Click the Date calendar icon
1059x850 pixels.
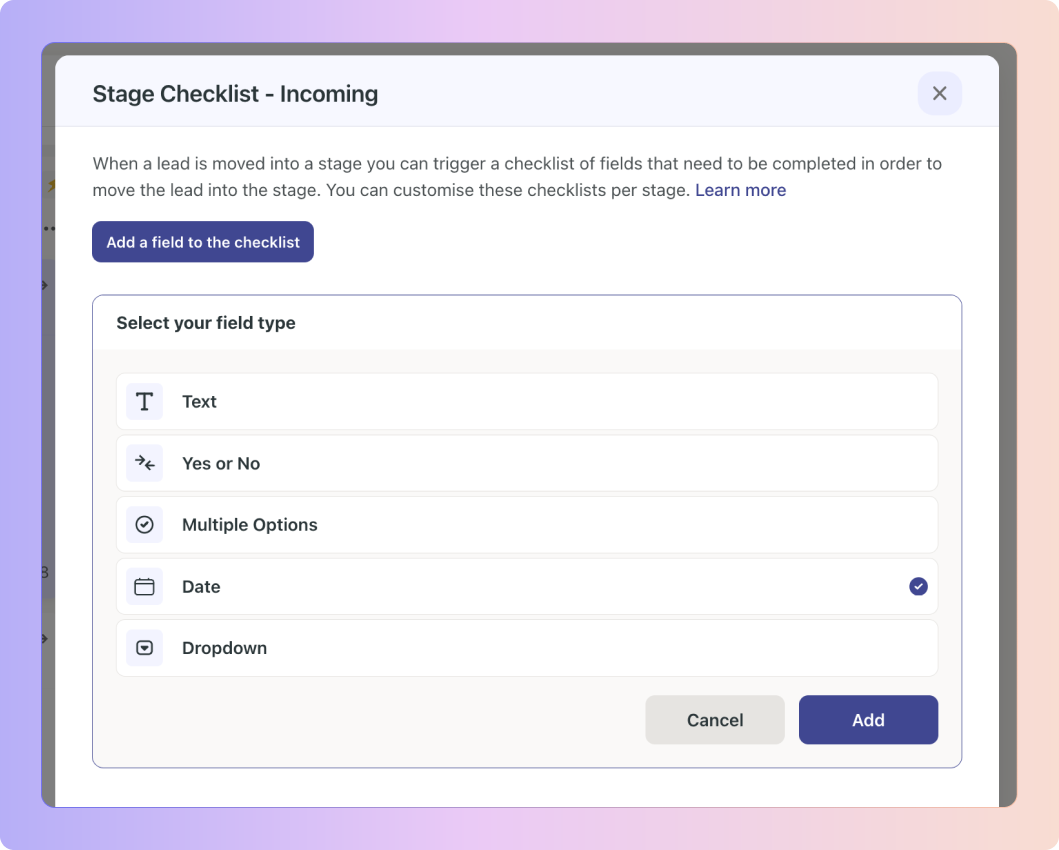(145, 587)
